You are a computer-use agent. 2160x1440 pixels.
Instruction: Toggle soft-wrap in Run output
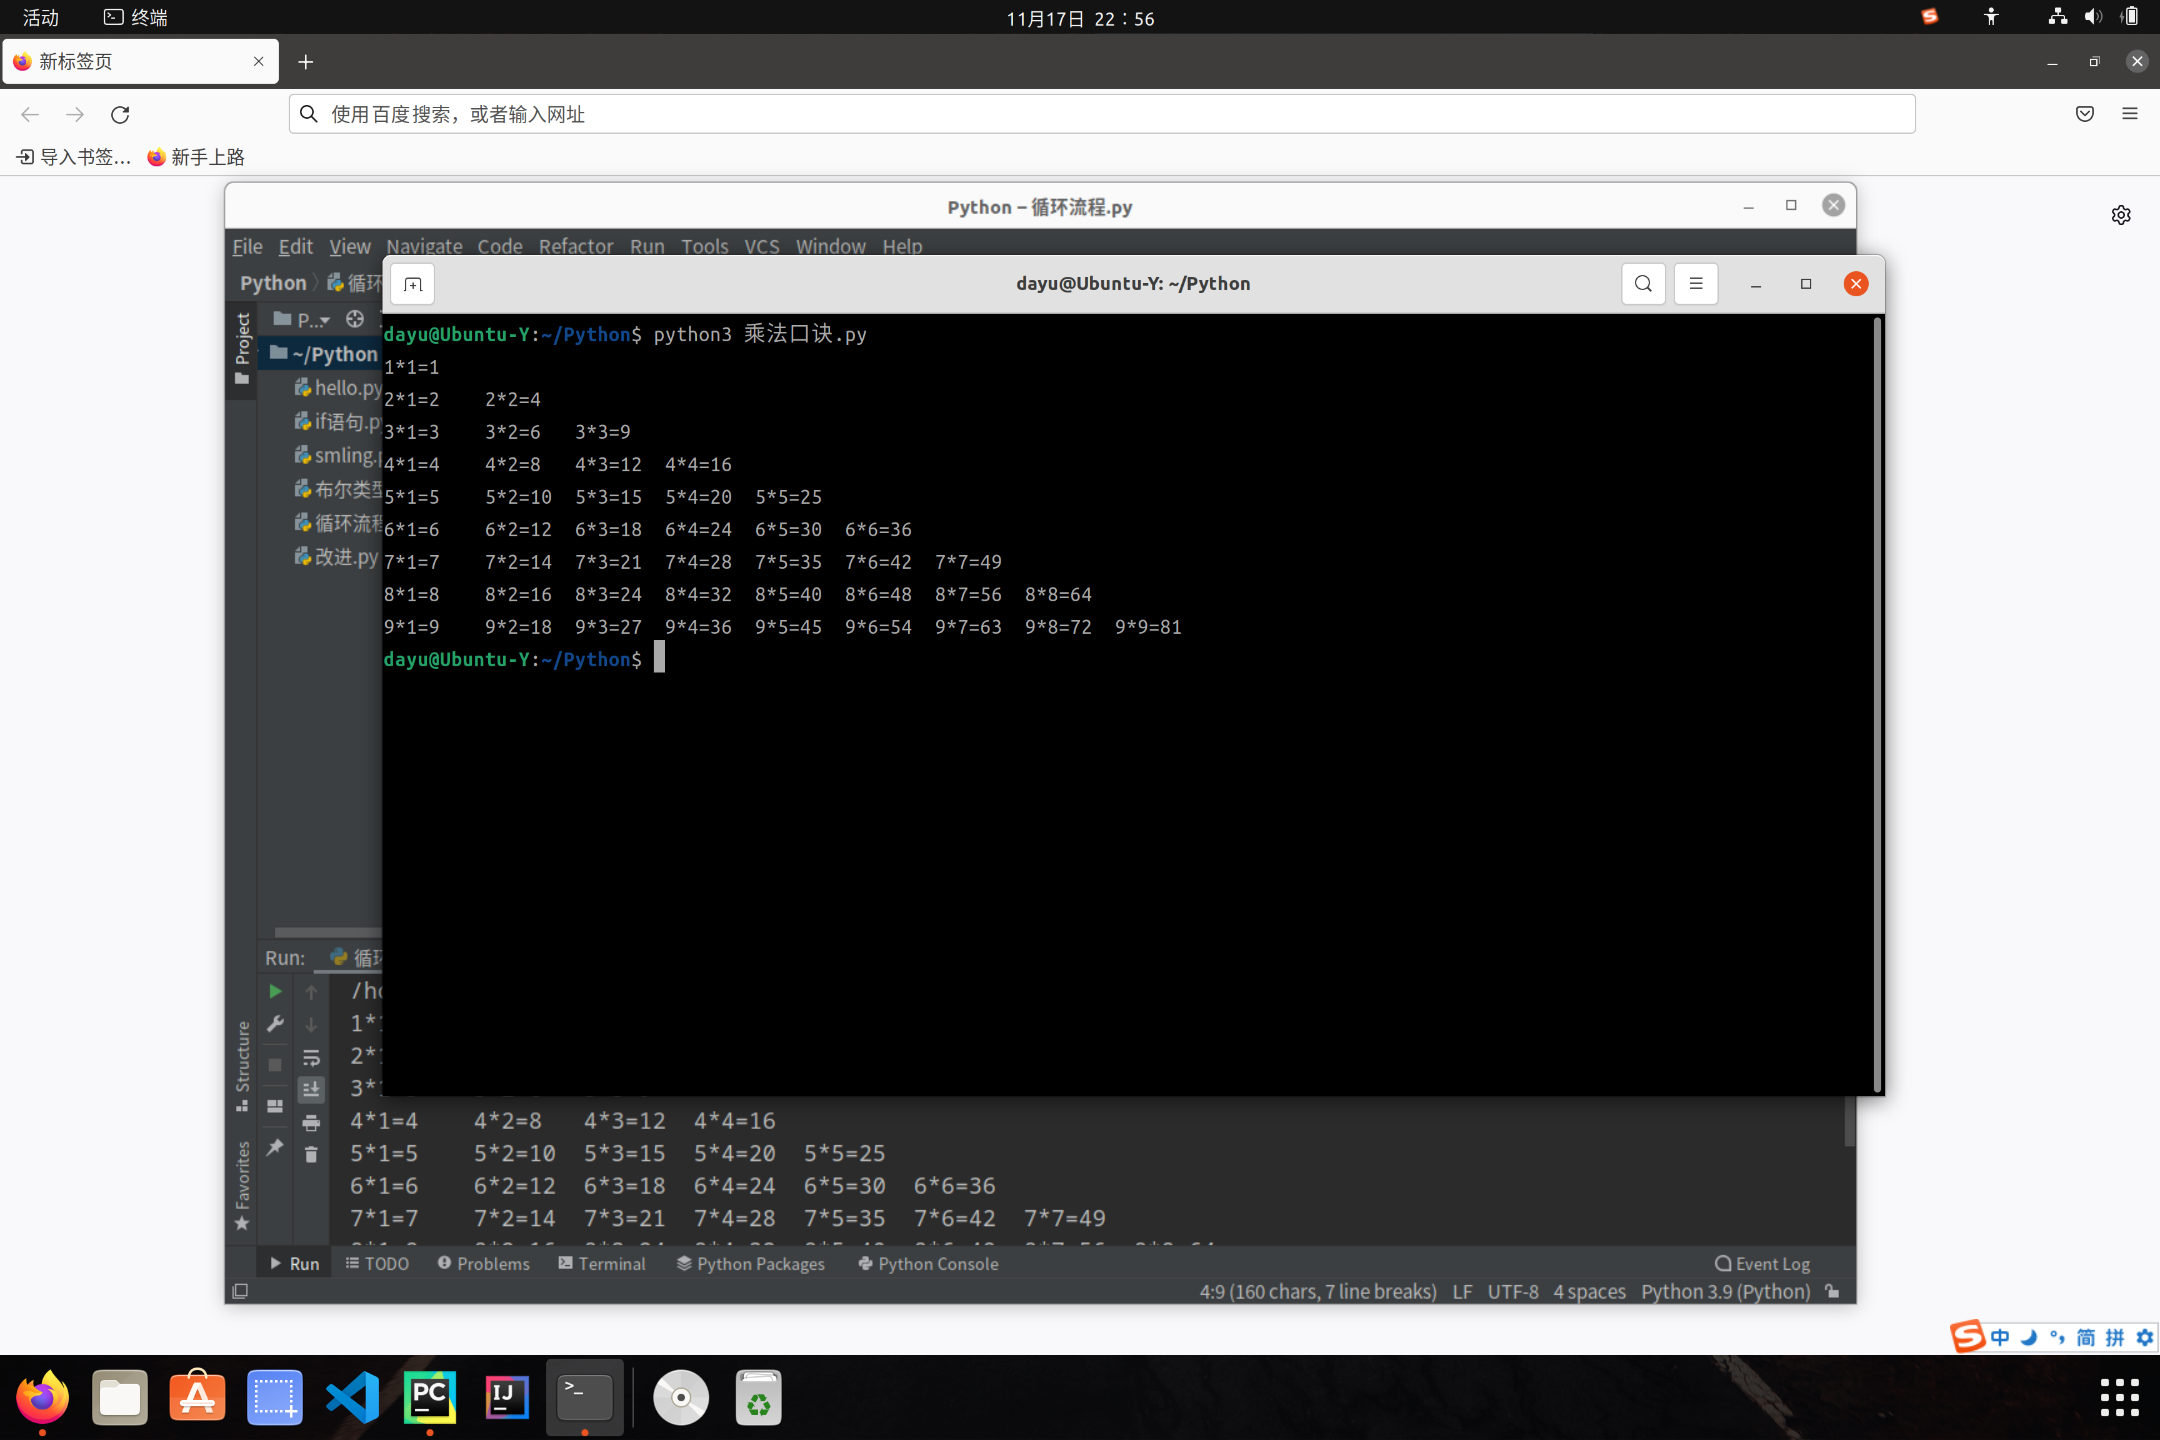[311, 1057]
